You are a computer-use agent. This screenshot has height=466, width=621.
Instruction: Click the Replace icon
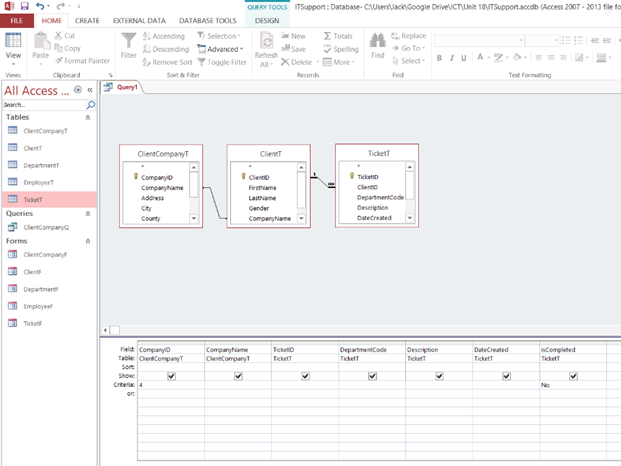395,36
